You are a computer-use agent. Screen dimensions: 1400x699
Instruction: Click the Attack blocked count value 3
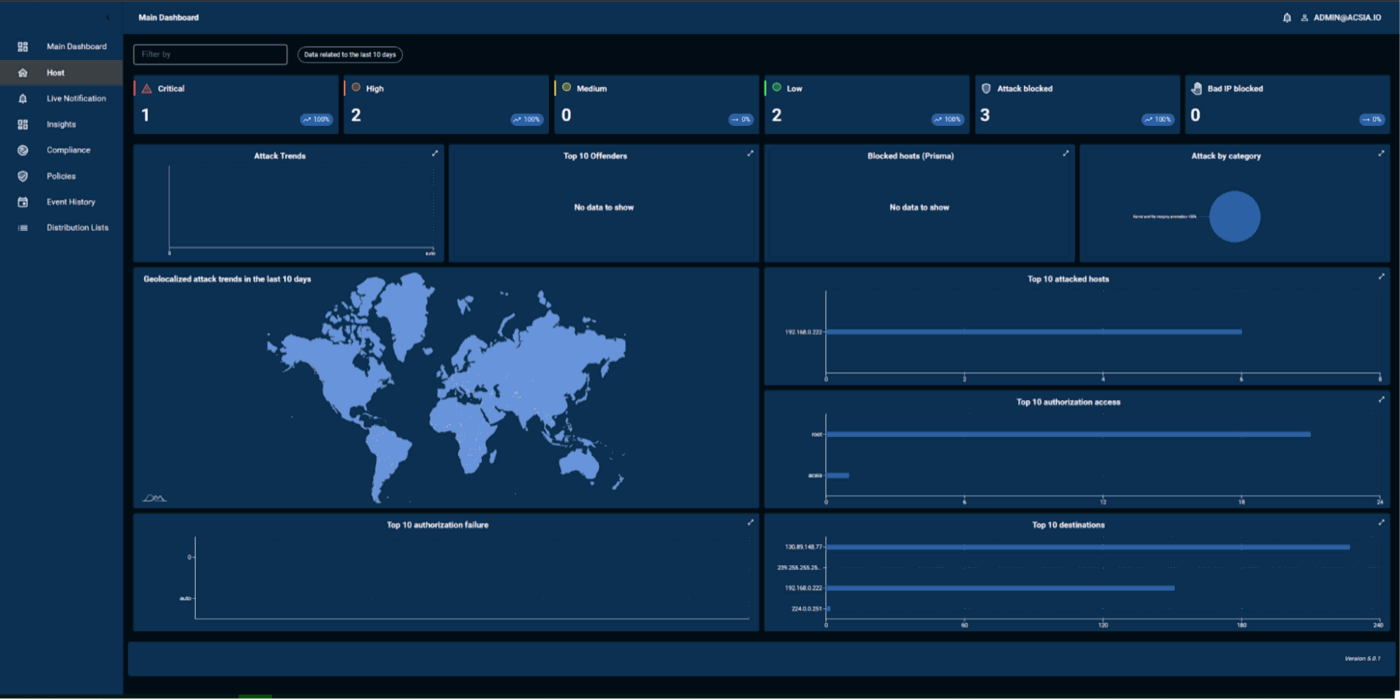point(985,116)
